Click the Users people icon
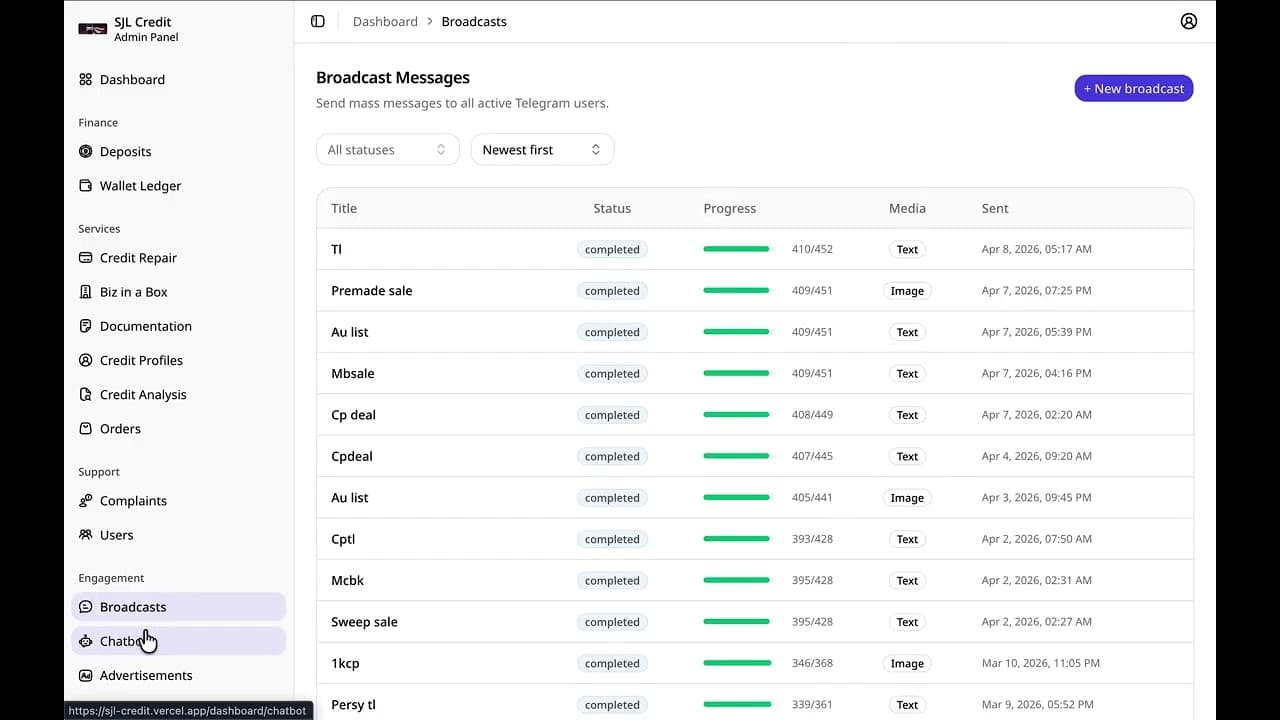 [x=85, y=535]
